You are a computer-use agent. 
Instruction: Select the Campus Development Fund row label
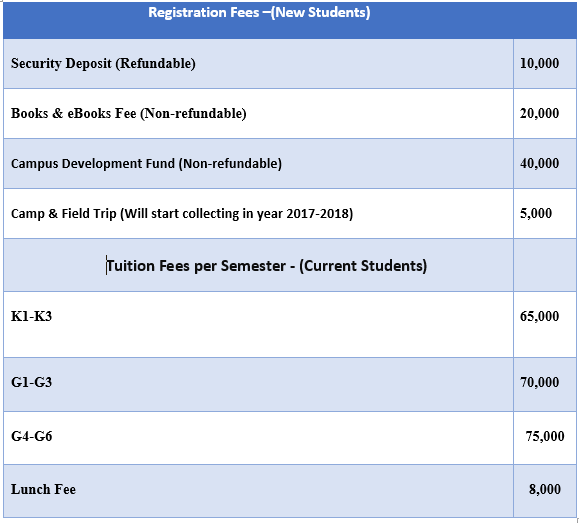point(146,164)
